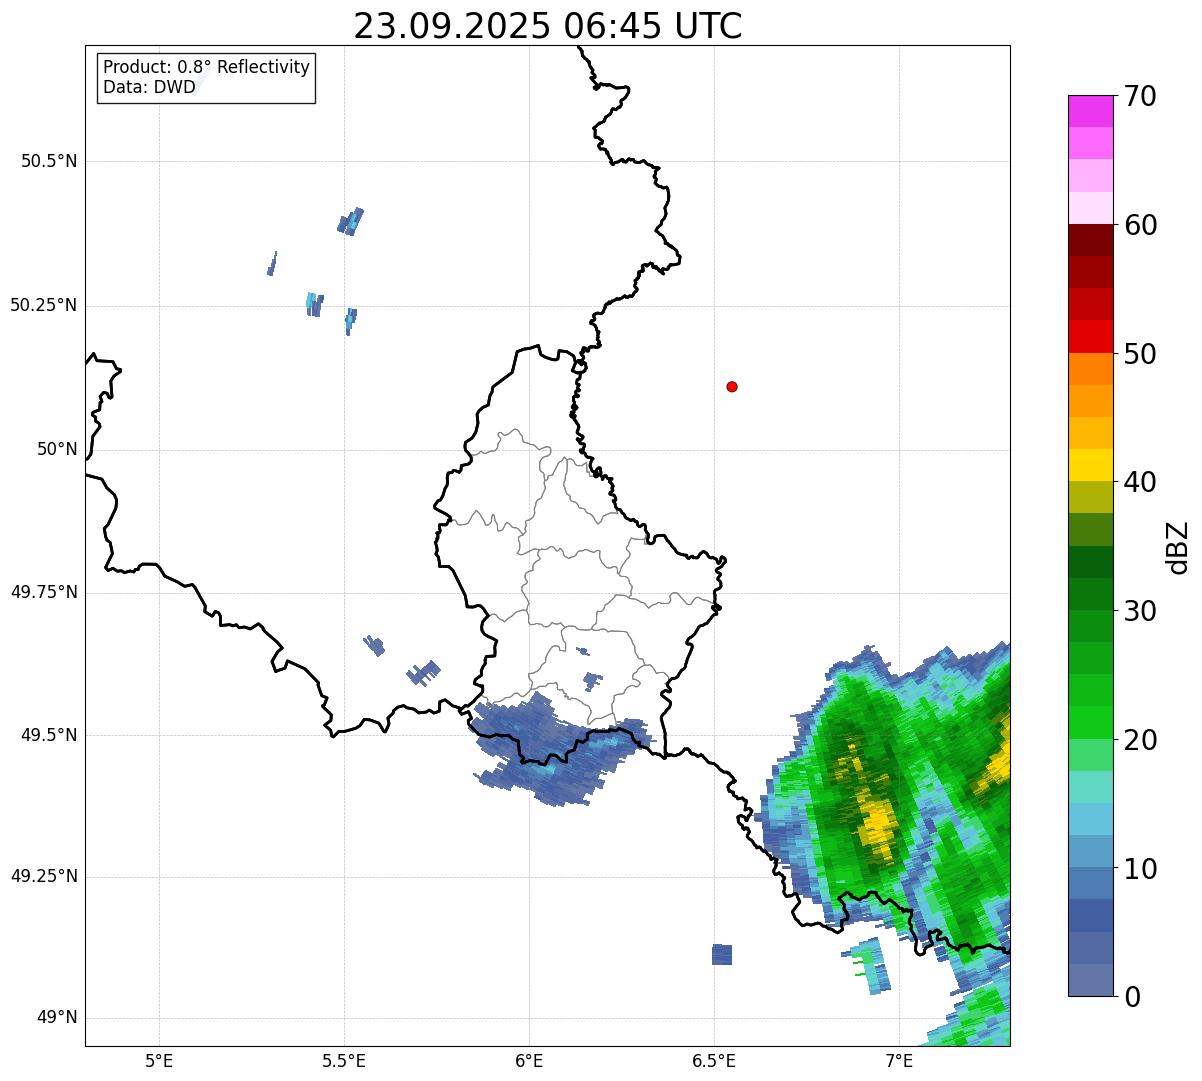
Task: Click the 50.5°N latitude label
Action: coord(49,162)
